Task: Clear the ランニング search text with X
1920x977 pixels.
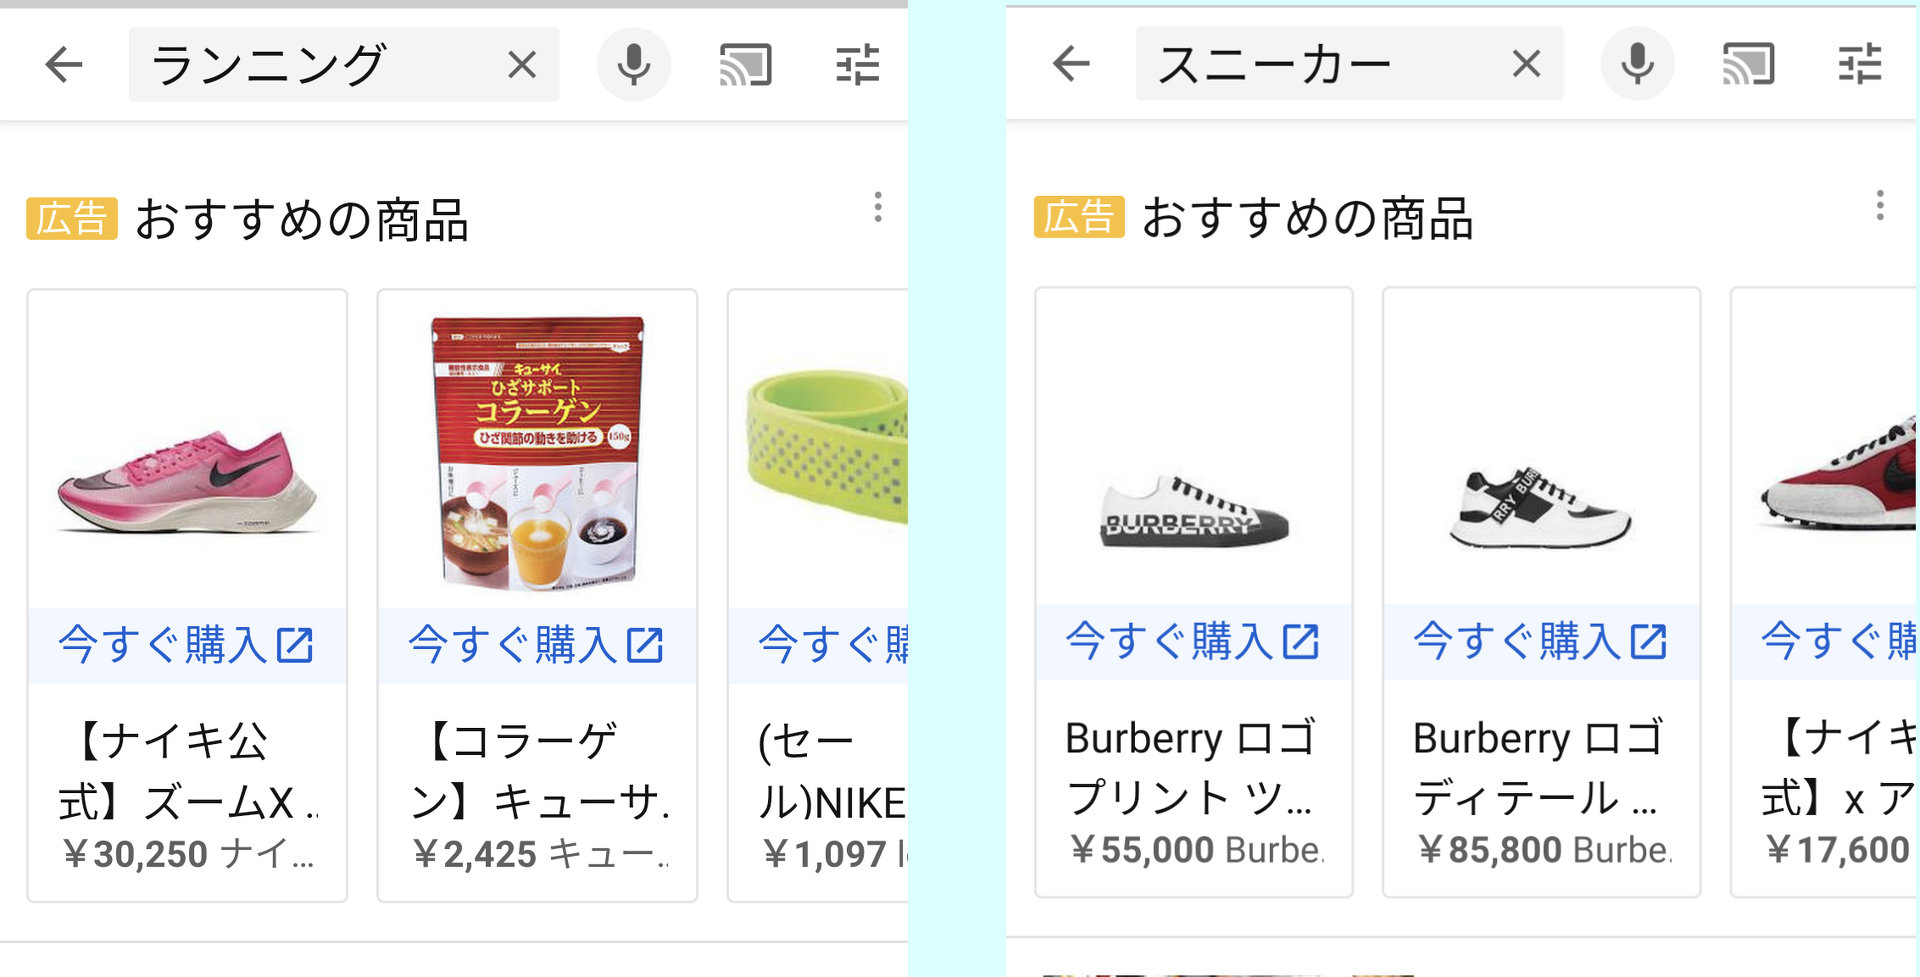Action: click(522, 64)
